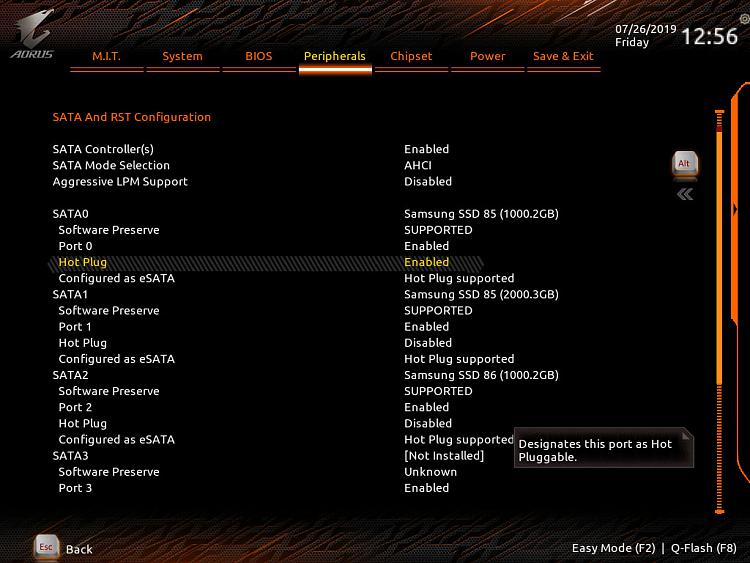Toggle SATA1 Hot Plug Disabled value

click(426, 343)
